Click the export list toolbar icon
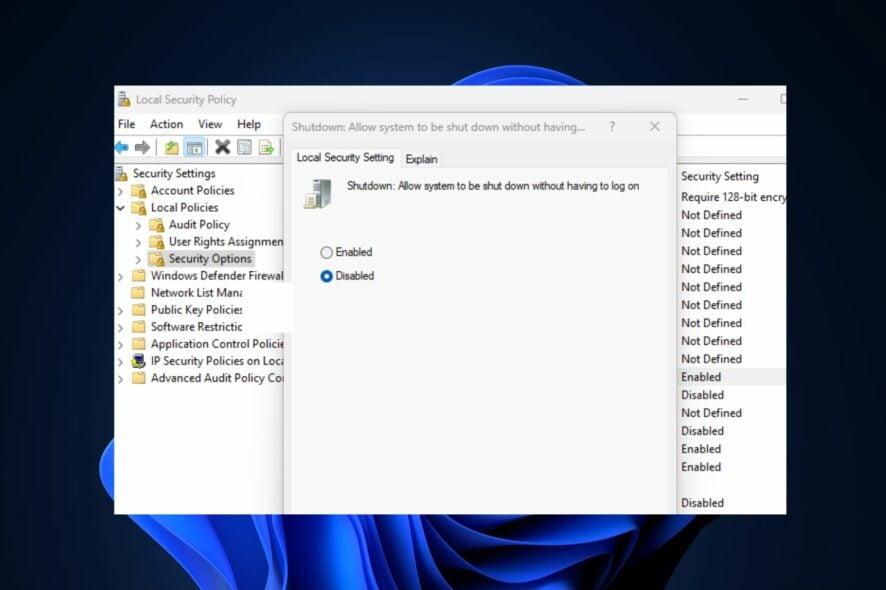 point(267,147)
